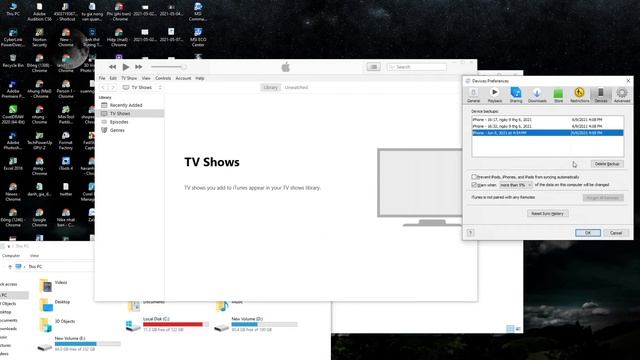Open Store preferences tab

click(x=558, y=95)
